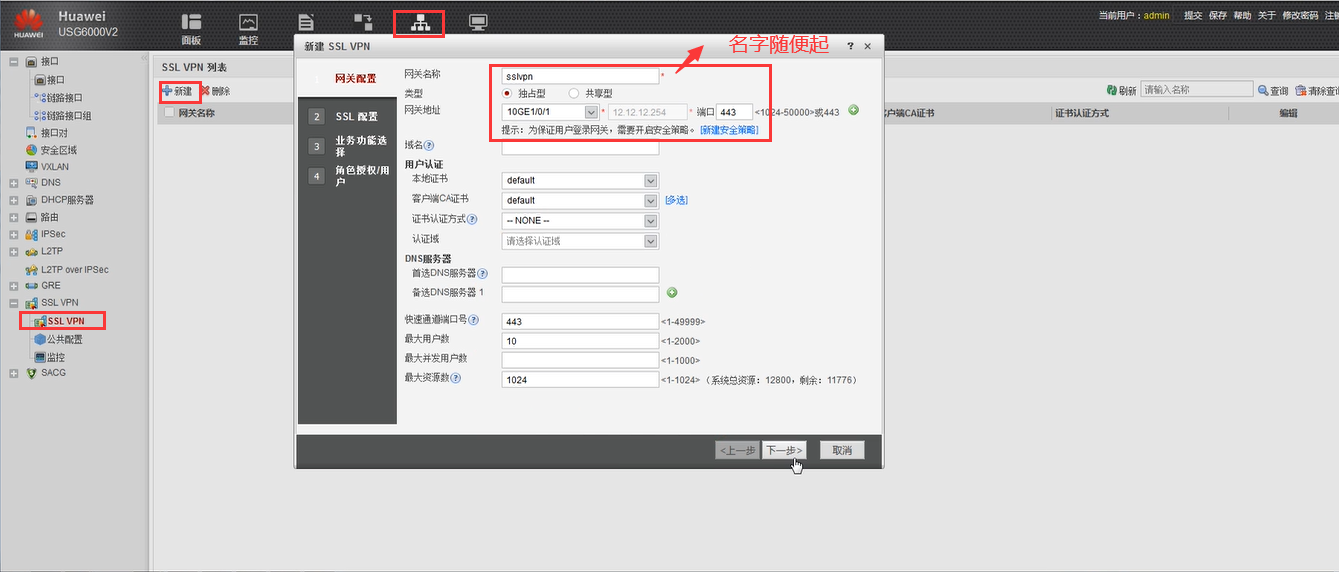Expand the DNS tree node
The width and height of the screenshot is (1339, 572).
click(13, 183)
